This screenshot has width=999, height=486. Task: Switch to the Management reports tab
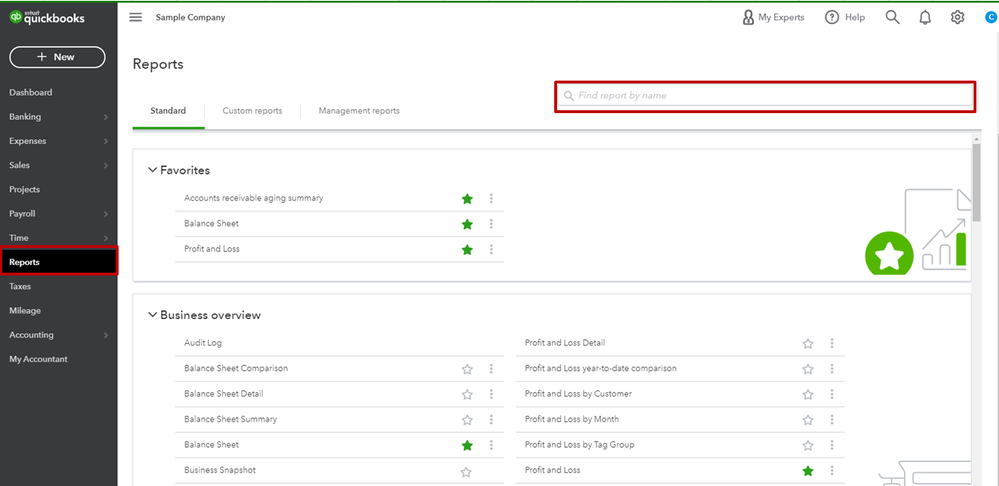pos(359,111)
